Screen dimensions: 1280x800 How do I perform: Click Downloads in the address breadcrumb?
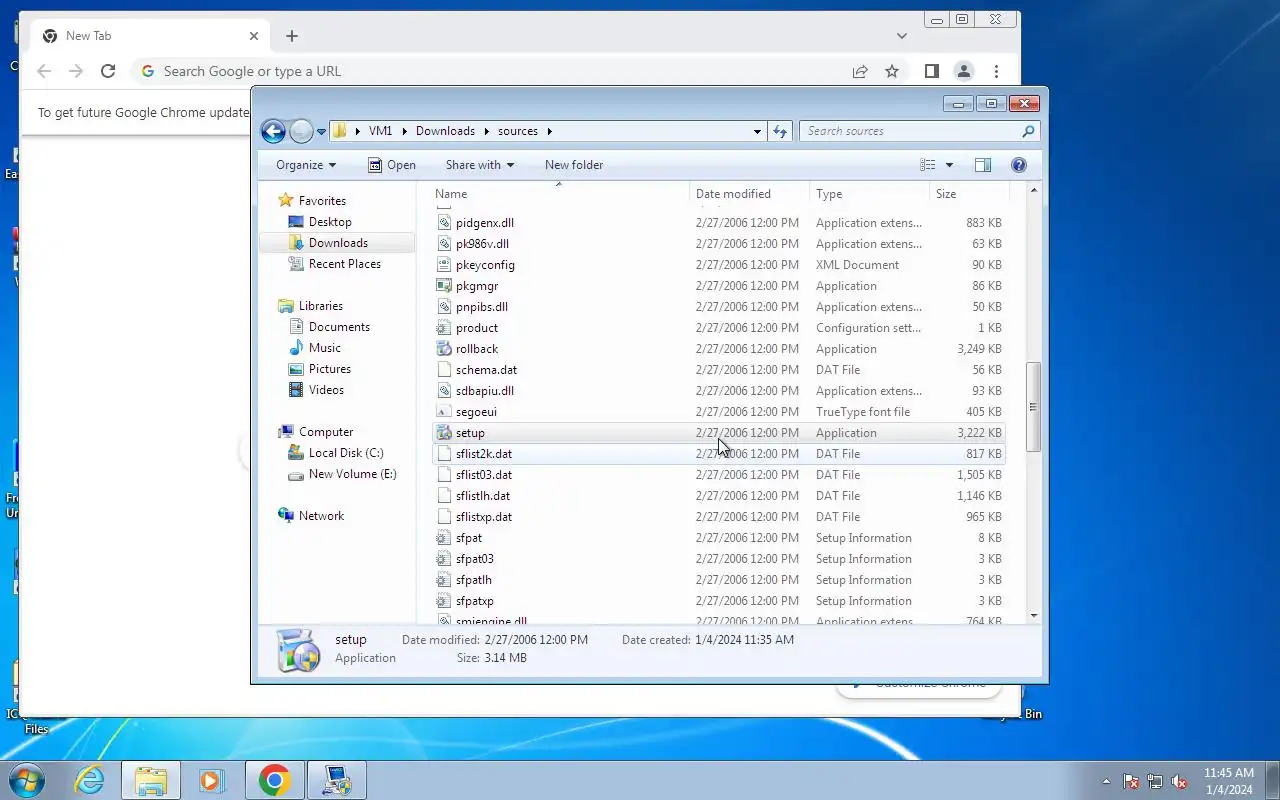(x=445, y=131)
